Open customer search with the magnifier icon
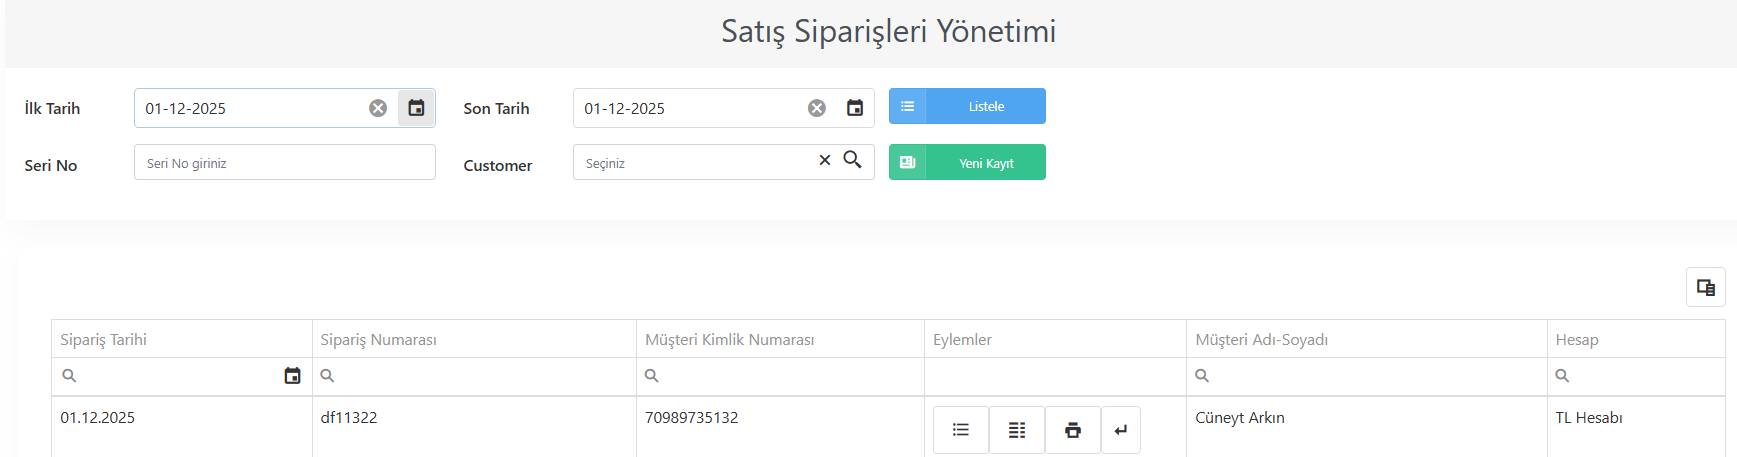Screen dimensions: 1737x457 pyautogui.click(x=852, y=160)
